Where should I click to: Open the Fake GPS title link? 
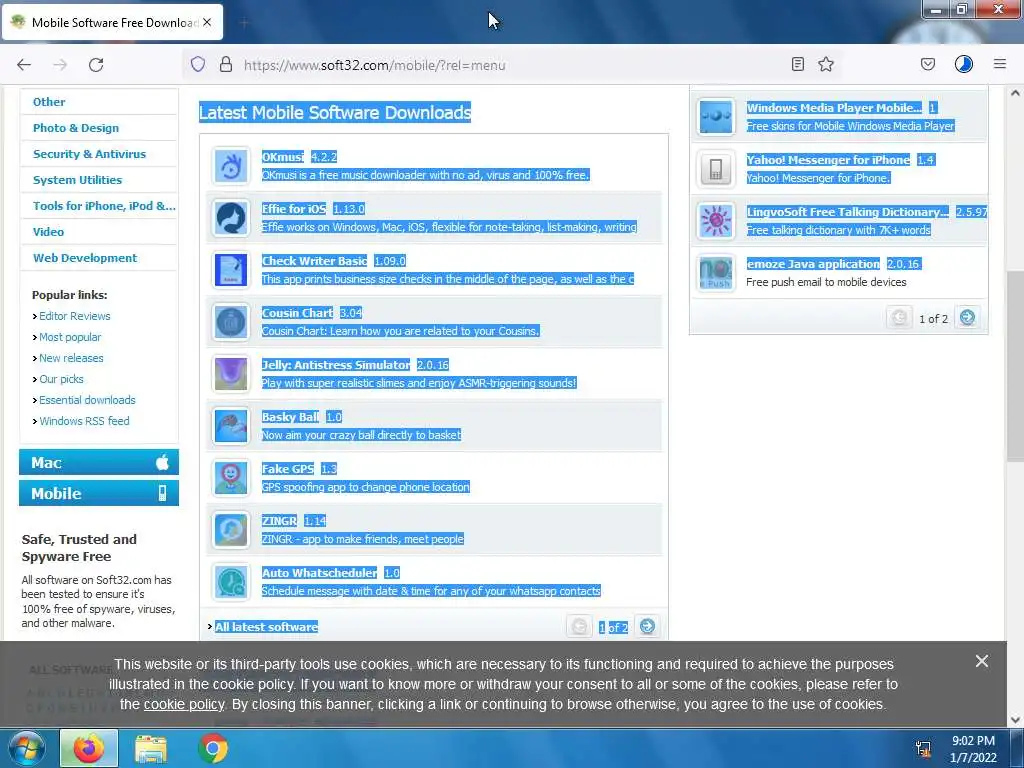[x=288, y=469]
